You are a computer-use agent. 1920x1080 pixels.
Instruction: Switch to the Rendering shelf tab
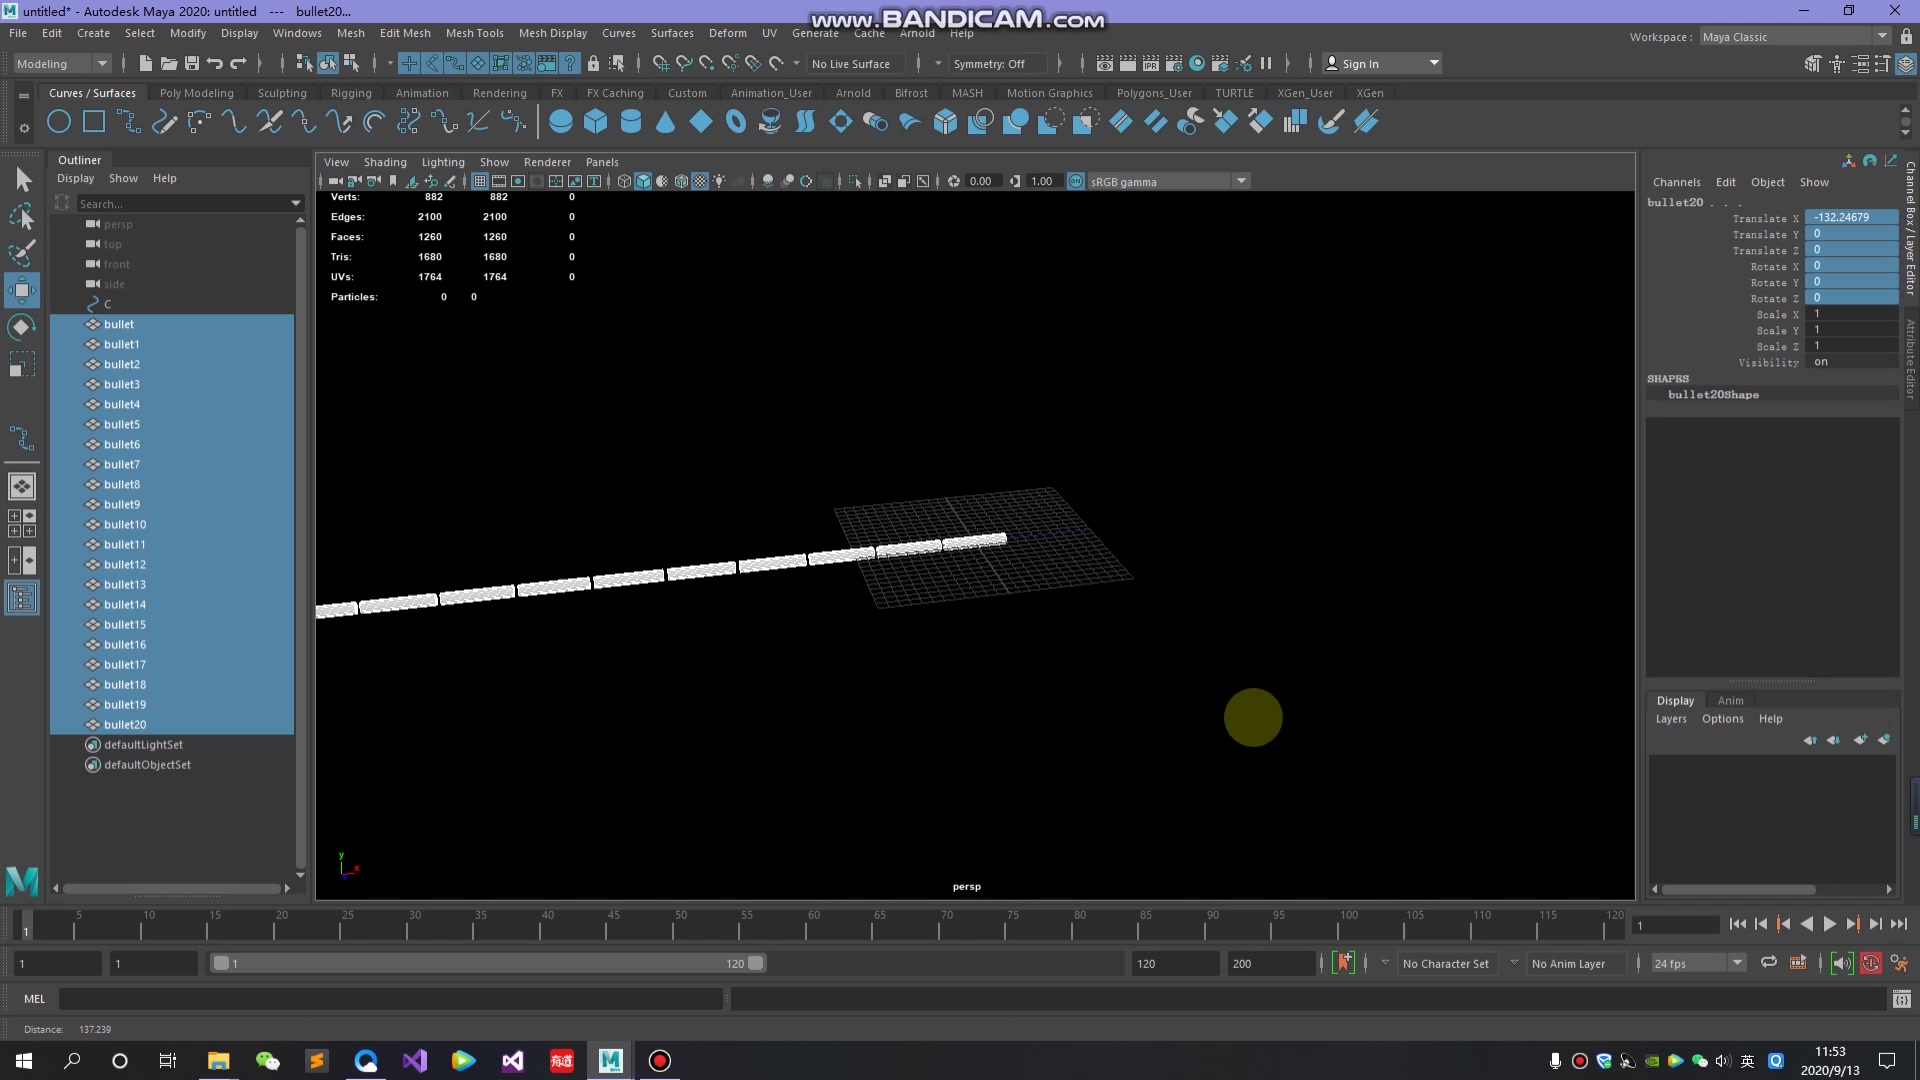coord(500,92)
